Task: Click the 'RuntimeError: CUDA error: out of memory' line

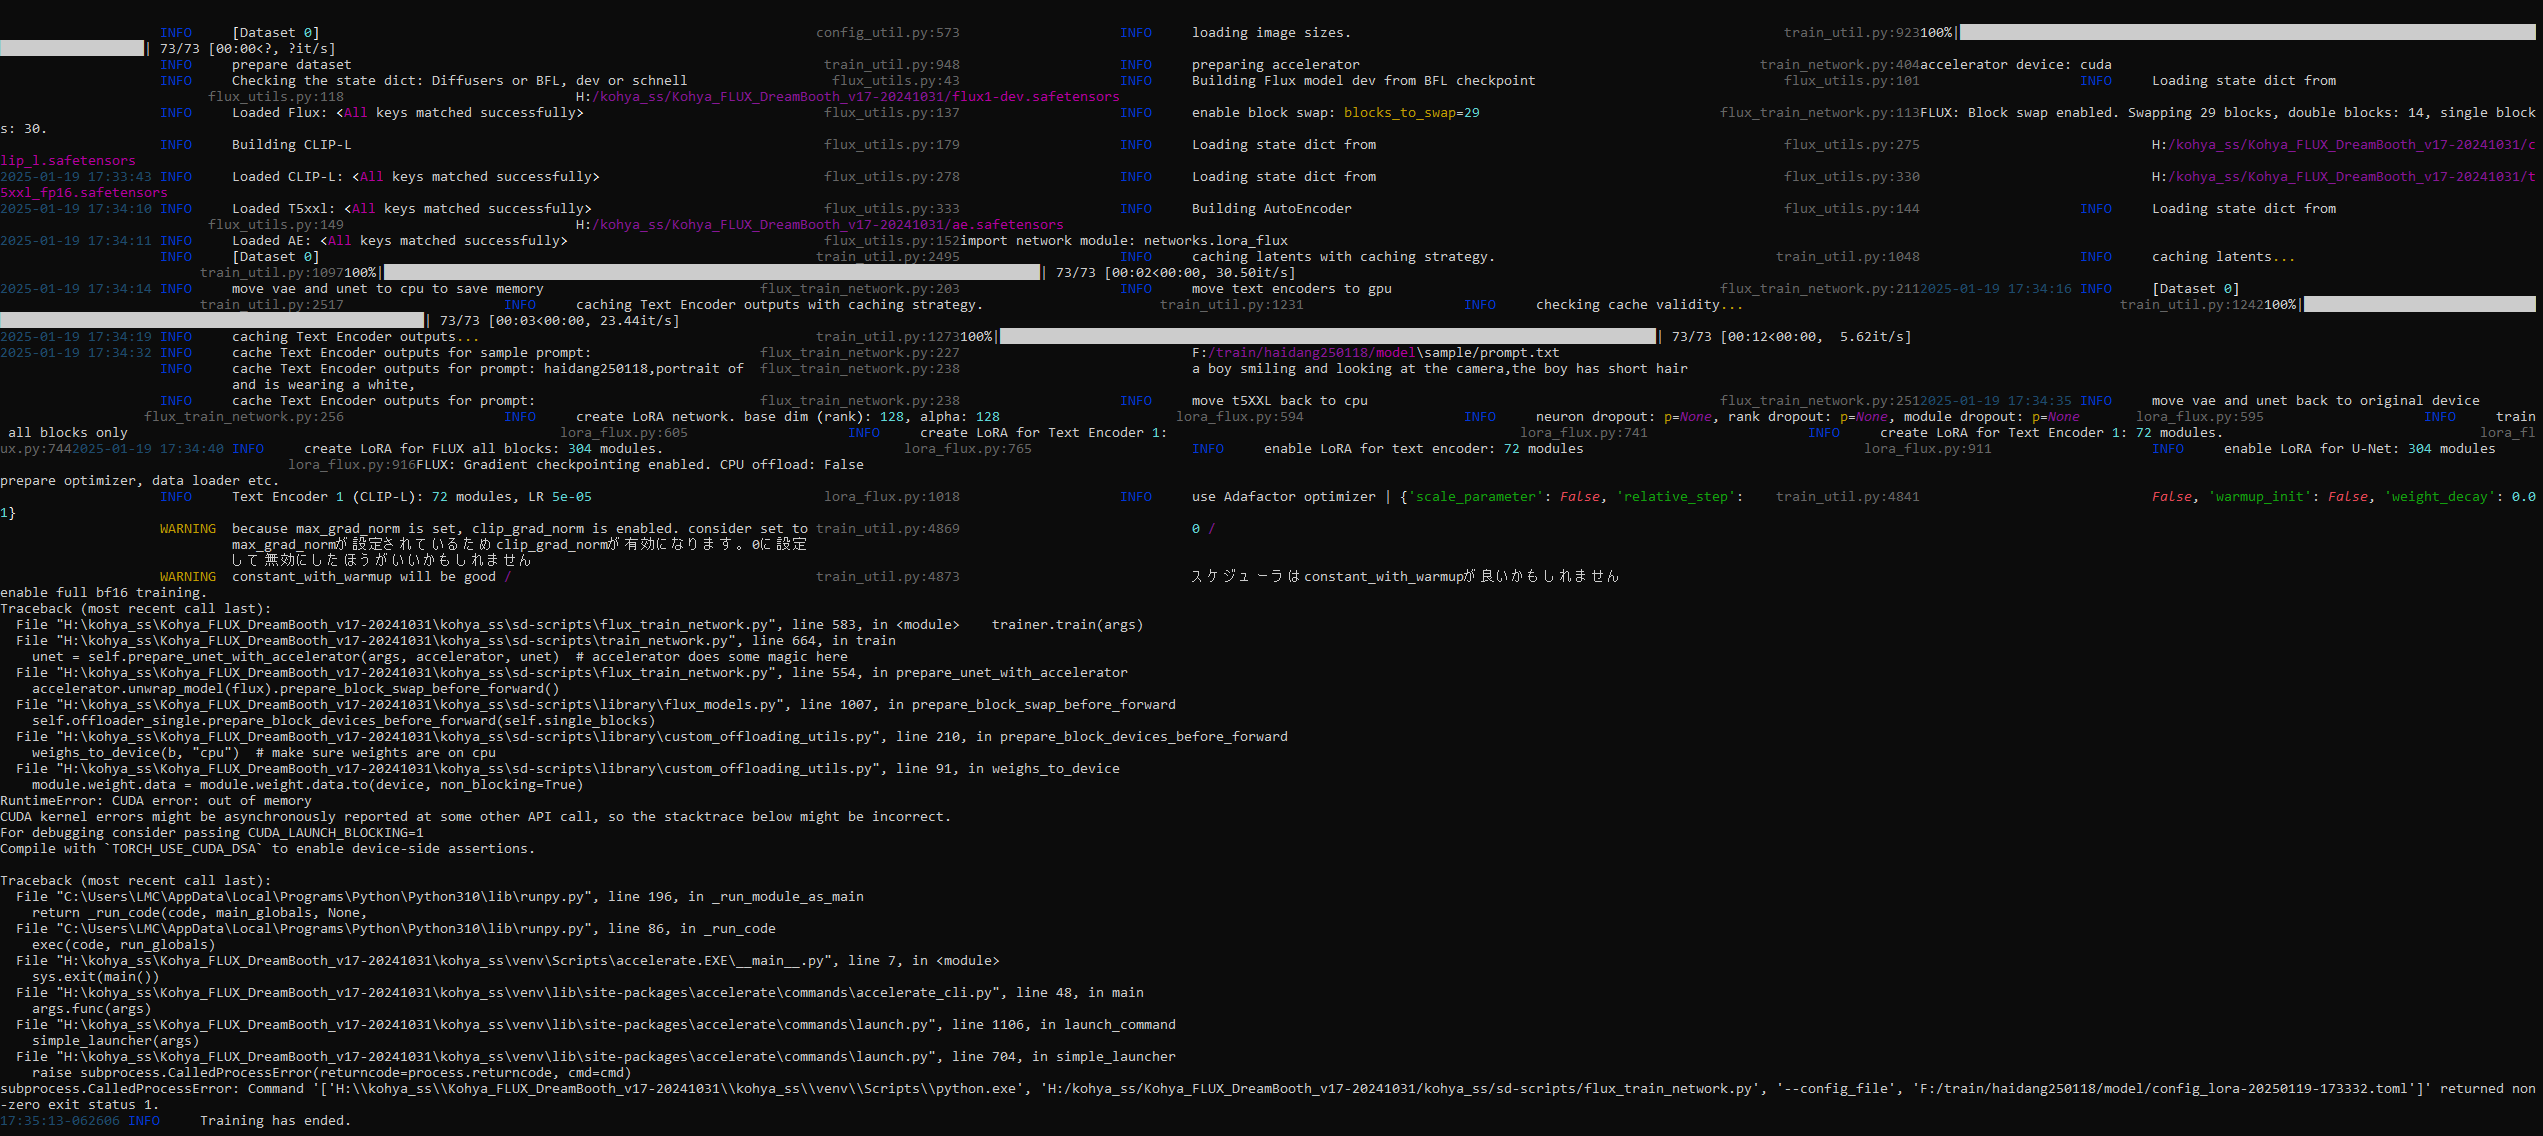Action: (x=156, y=801)
